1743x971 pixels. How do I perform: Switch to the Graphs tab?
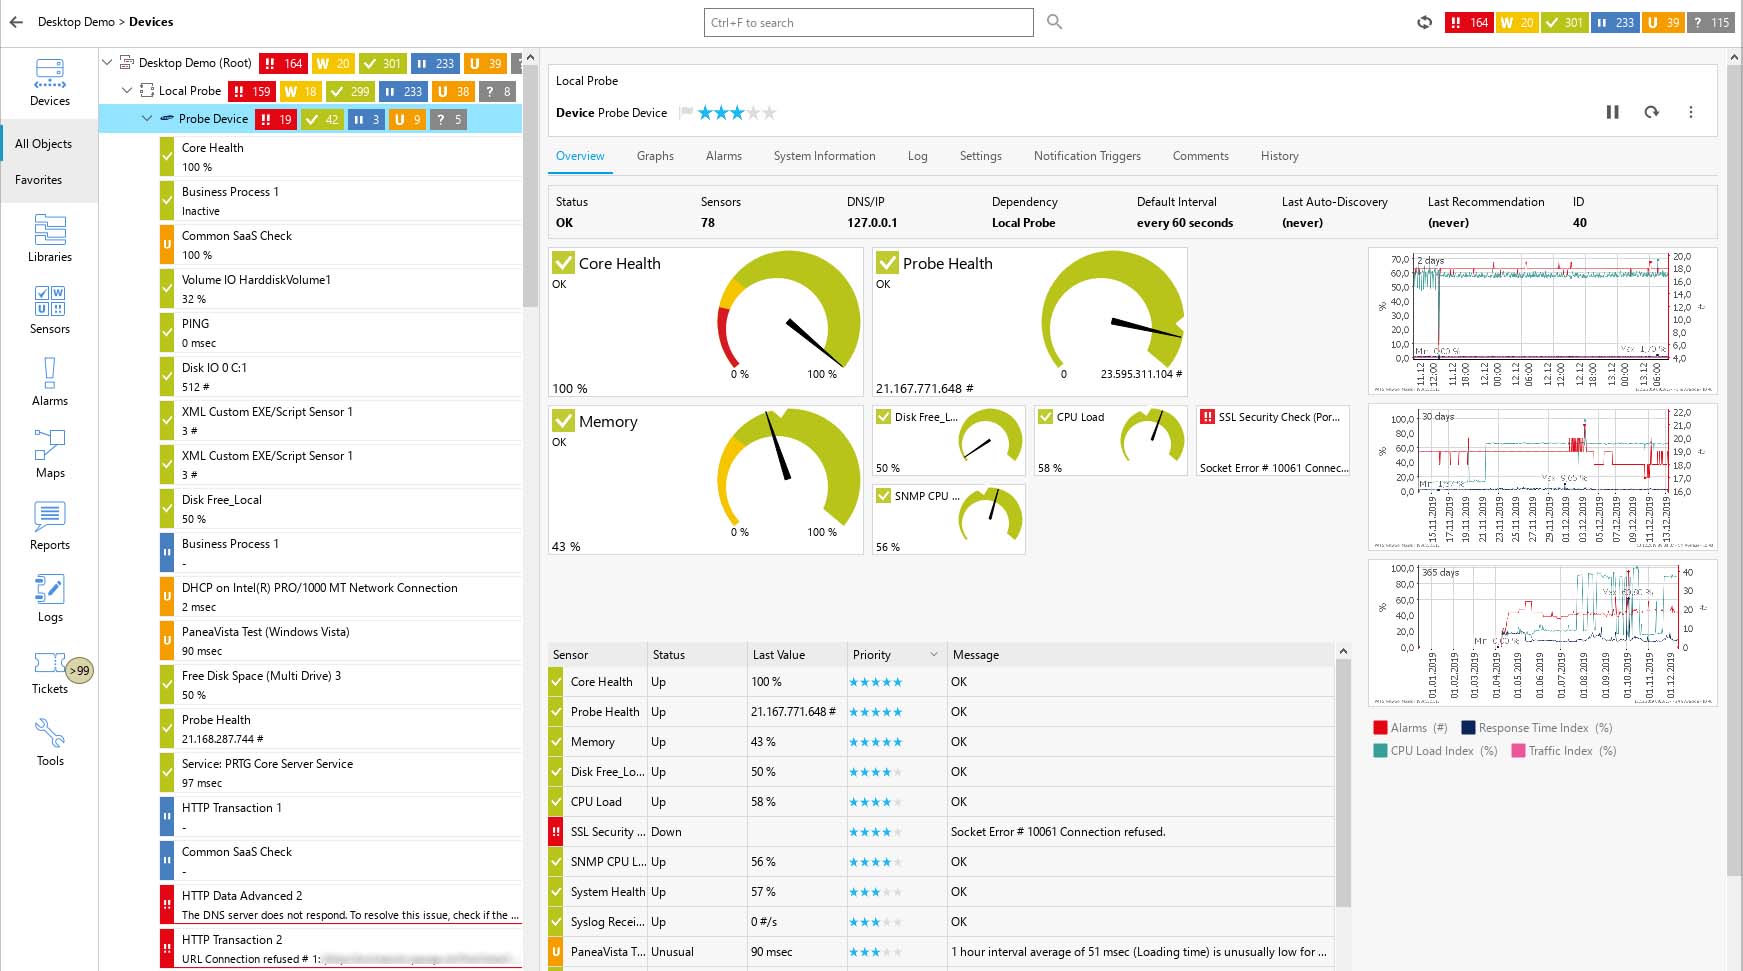click(x=655, y=156)
